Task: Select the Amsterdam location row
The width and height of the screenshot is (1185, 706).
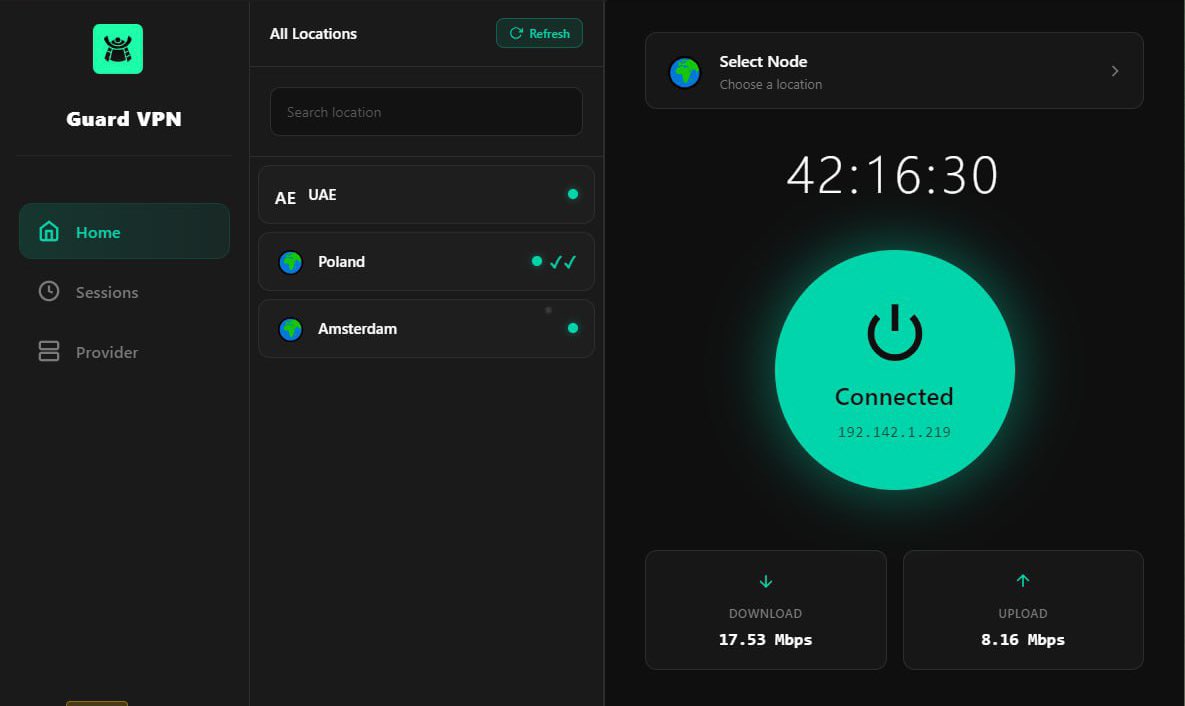Action: [x=426, y=329]
